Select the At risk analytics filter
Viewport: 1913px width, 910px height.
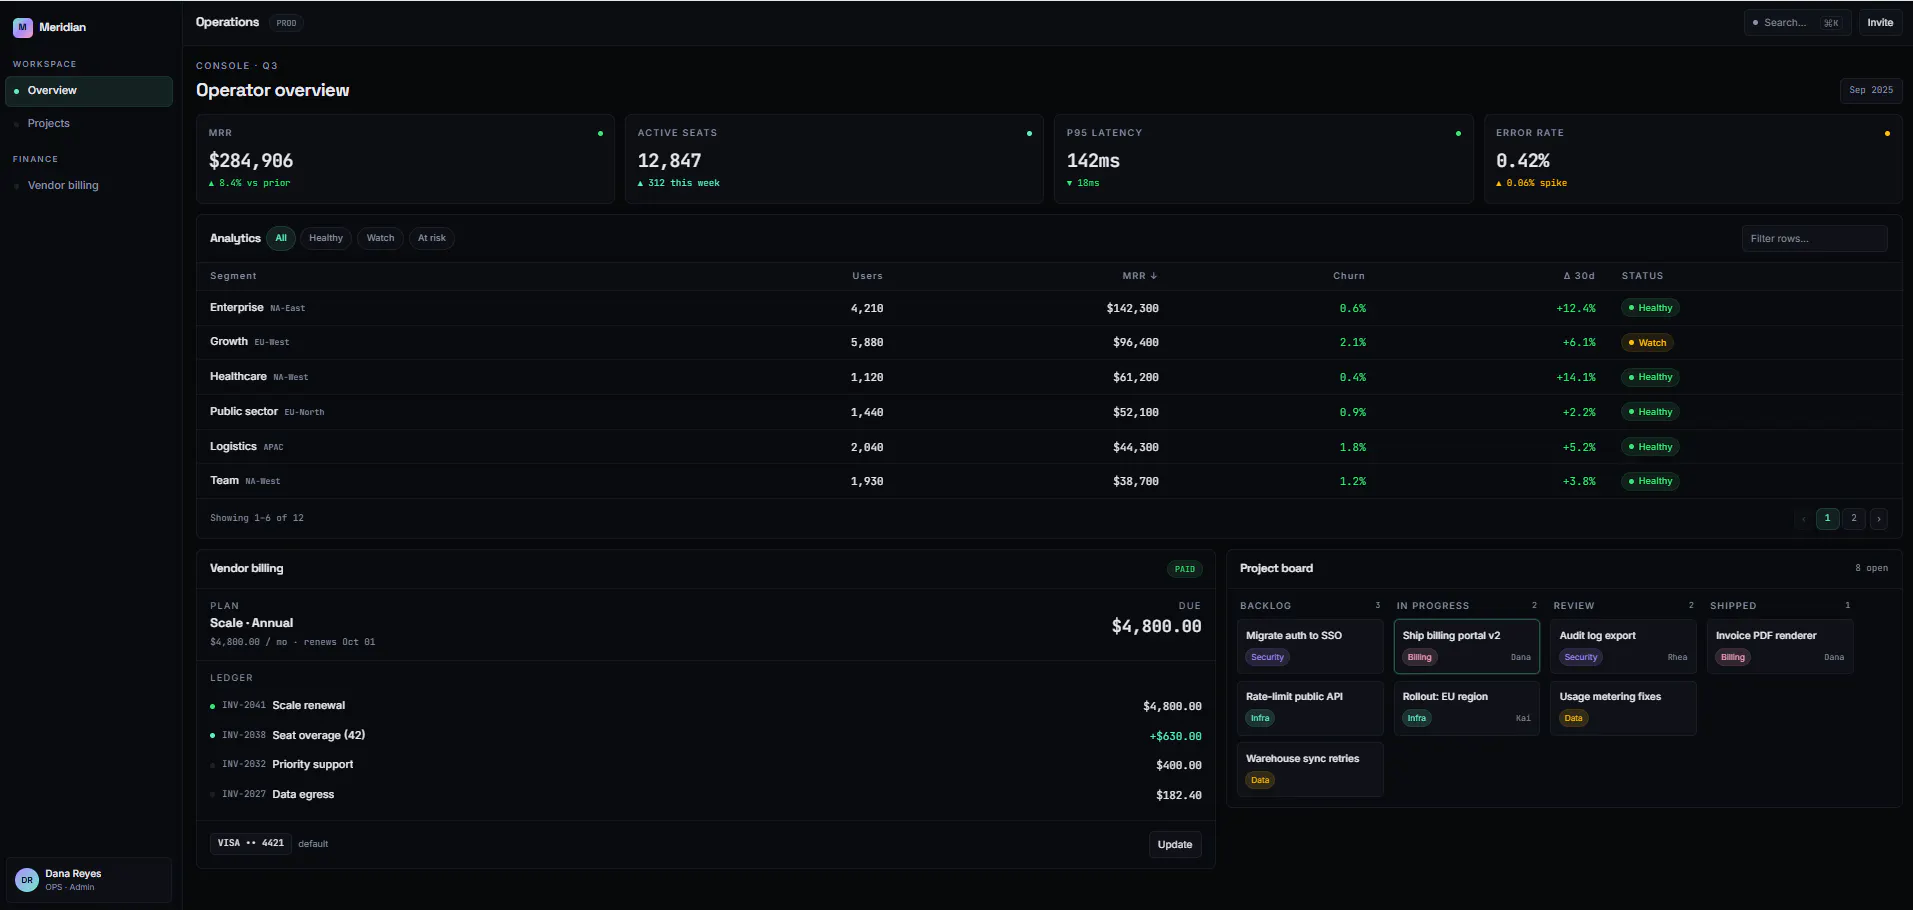432,238
